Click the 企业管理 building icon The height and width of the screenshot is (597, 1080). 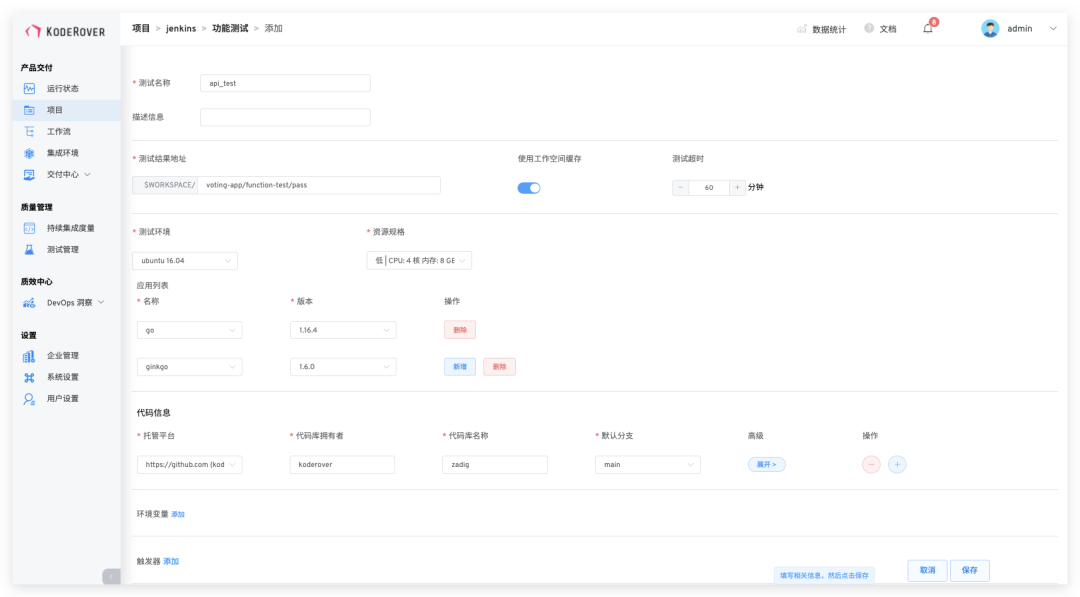[29, 356]
